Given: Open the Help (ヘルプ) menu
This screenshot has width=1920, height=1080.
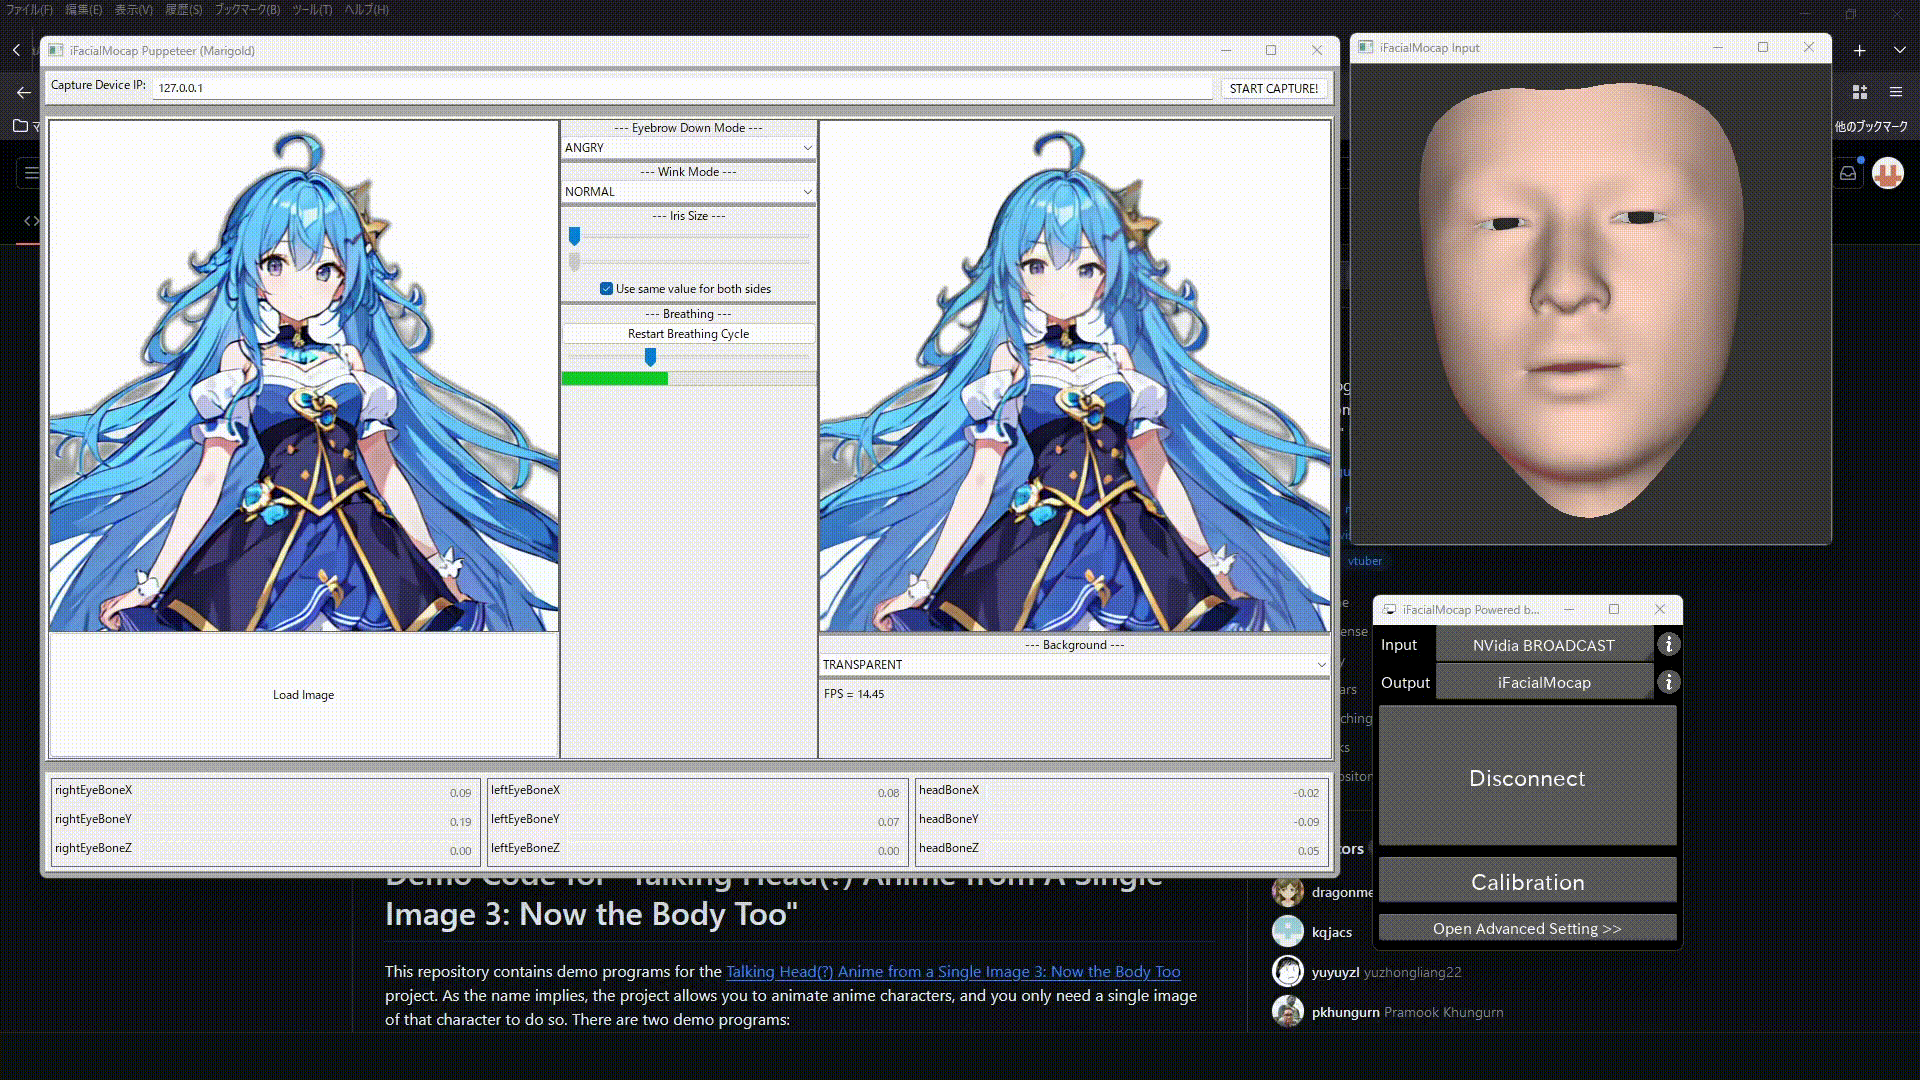Looking at the screenshot, I should (366, 9).
